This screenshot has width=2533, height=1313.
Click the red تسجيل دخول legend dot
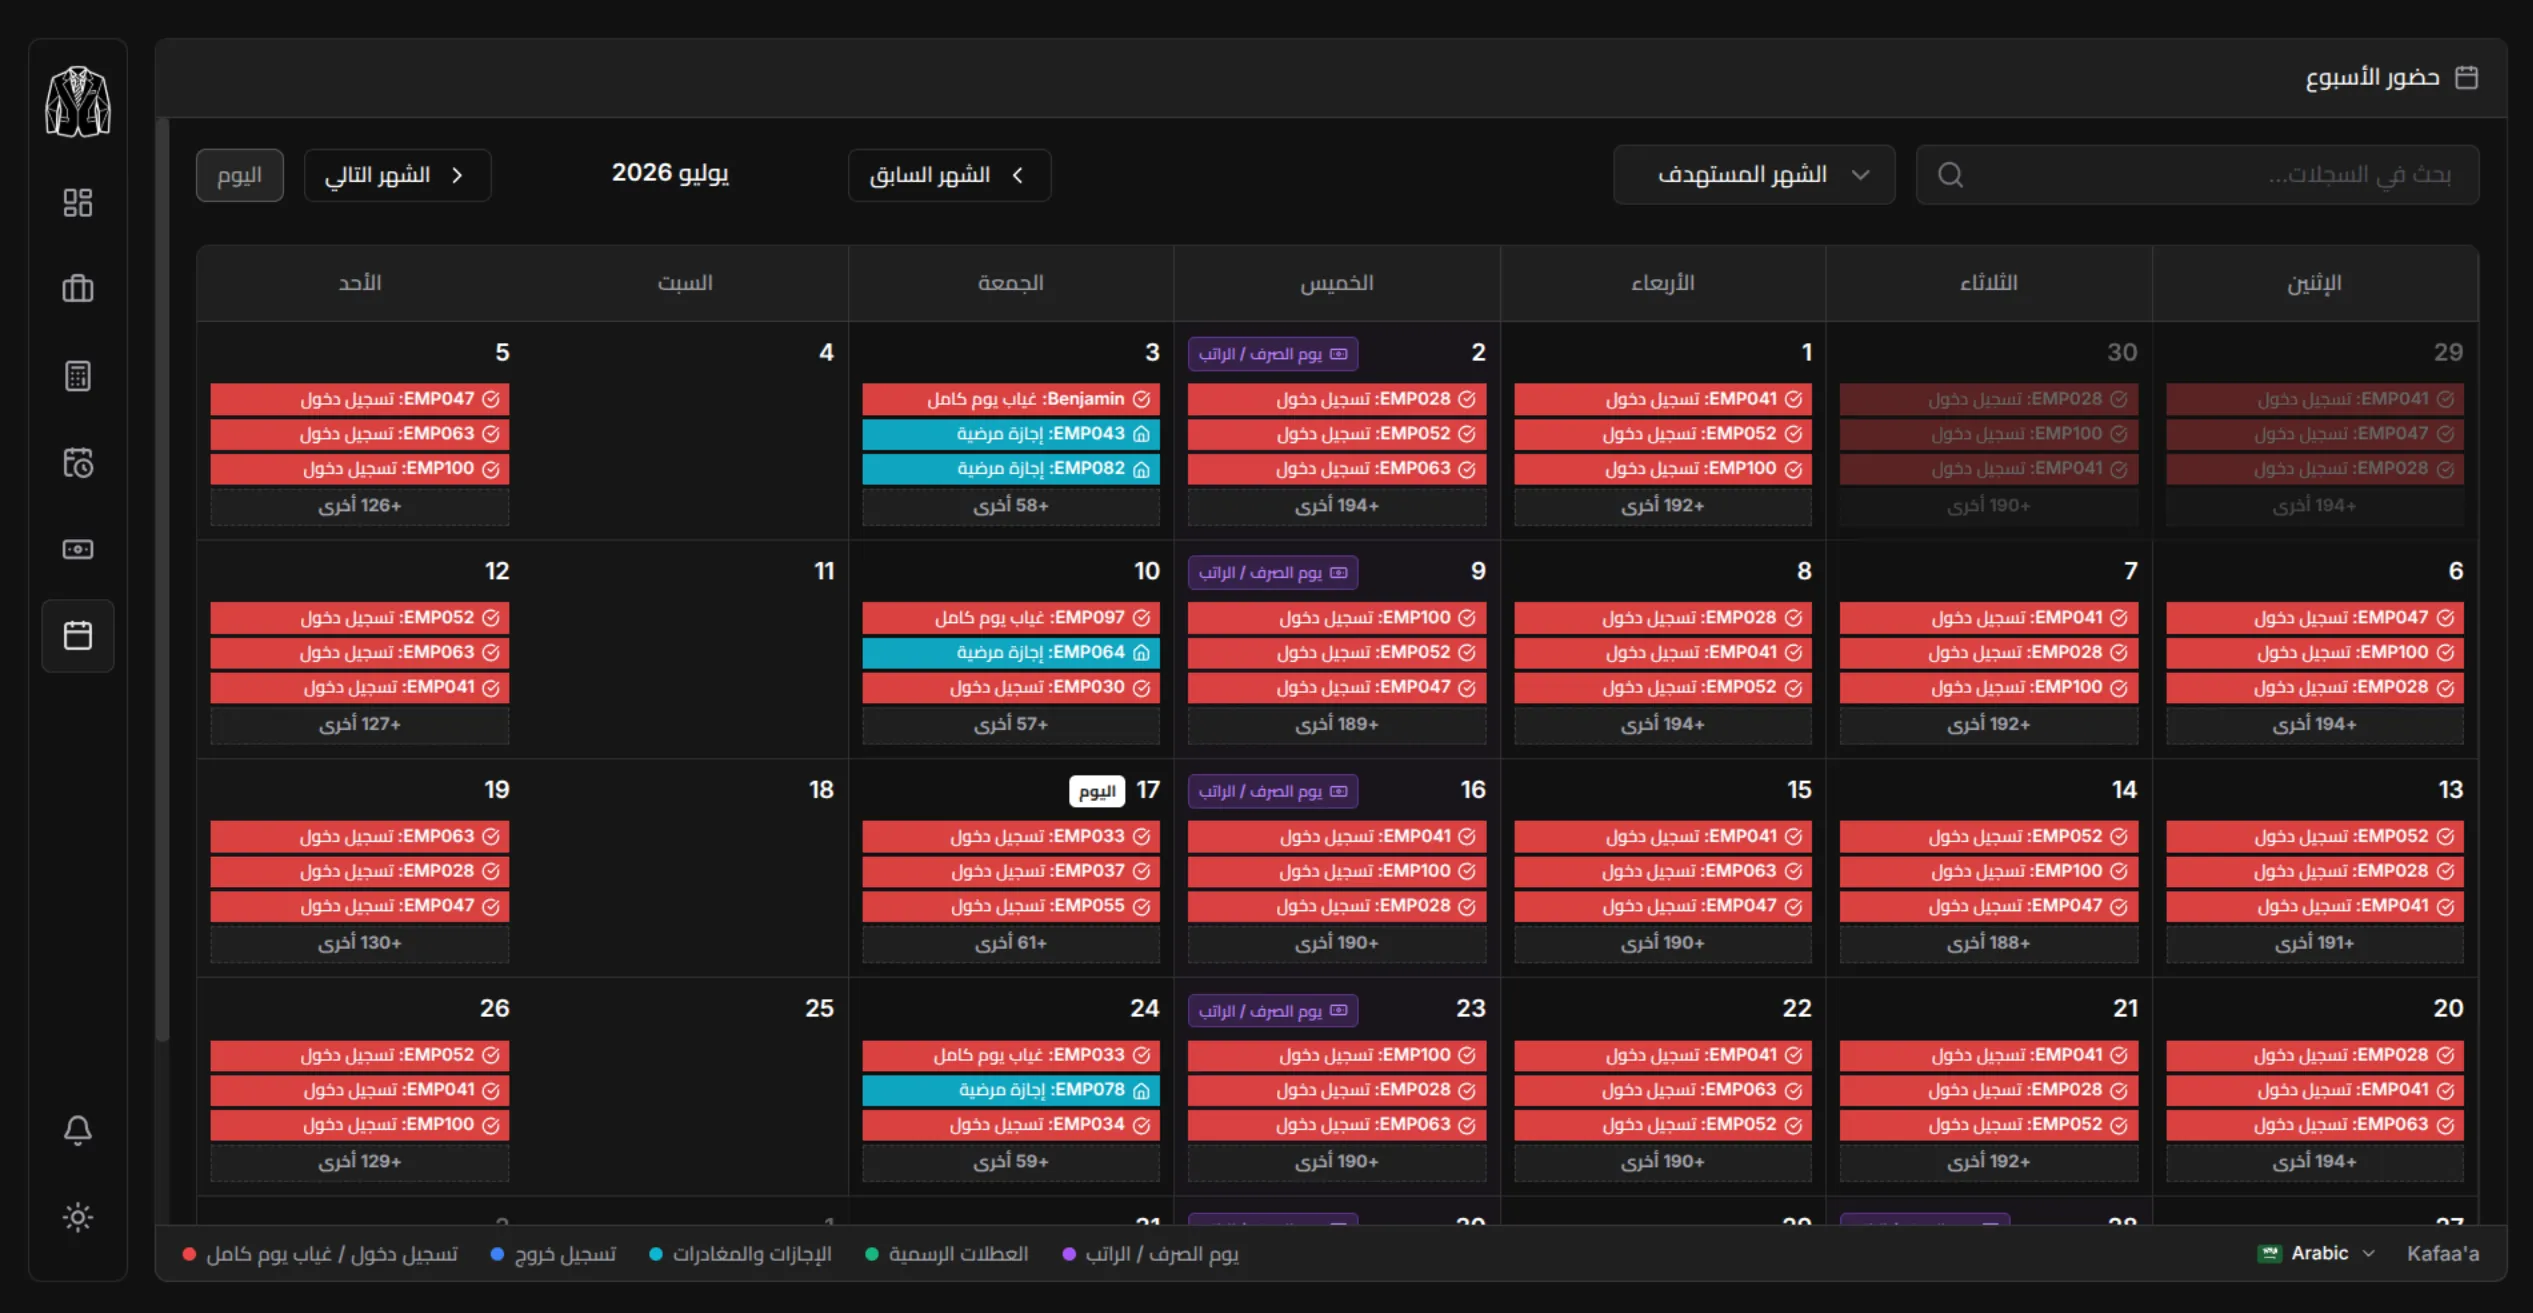point(189,1254)
